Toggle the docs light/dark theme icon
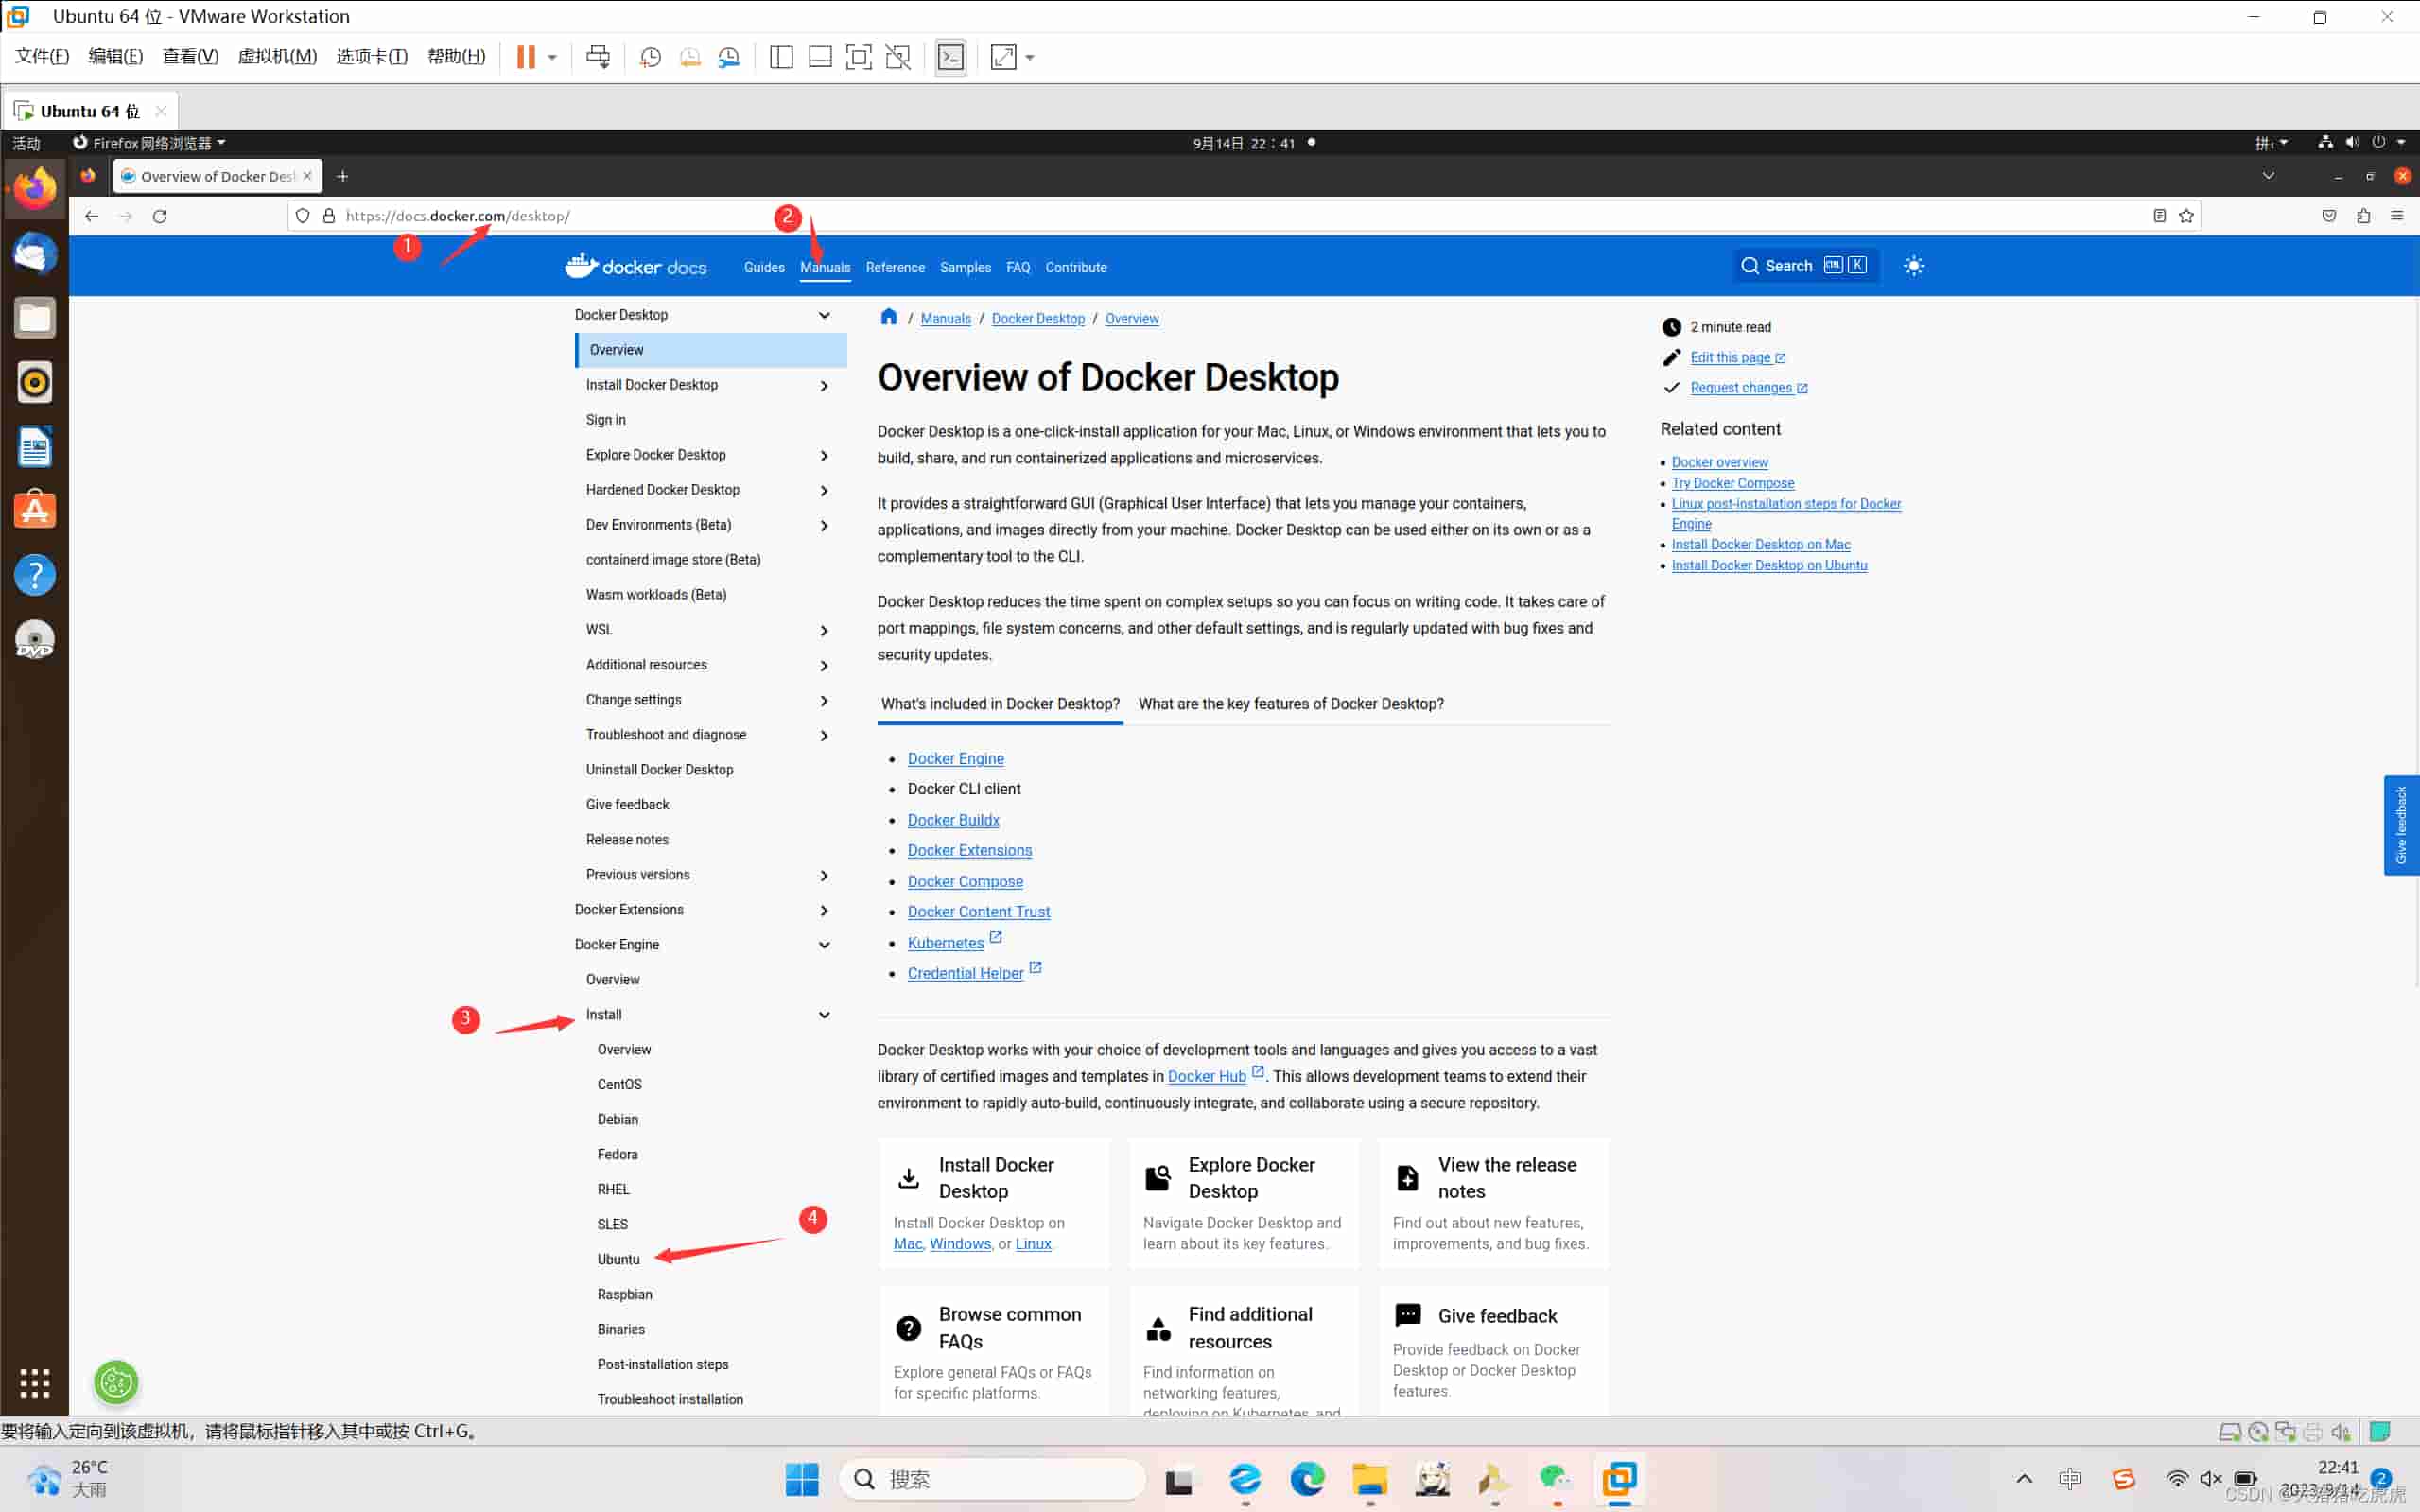The height and width of the screenshot is (1512, 2420). click(x=1913, y=266)
